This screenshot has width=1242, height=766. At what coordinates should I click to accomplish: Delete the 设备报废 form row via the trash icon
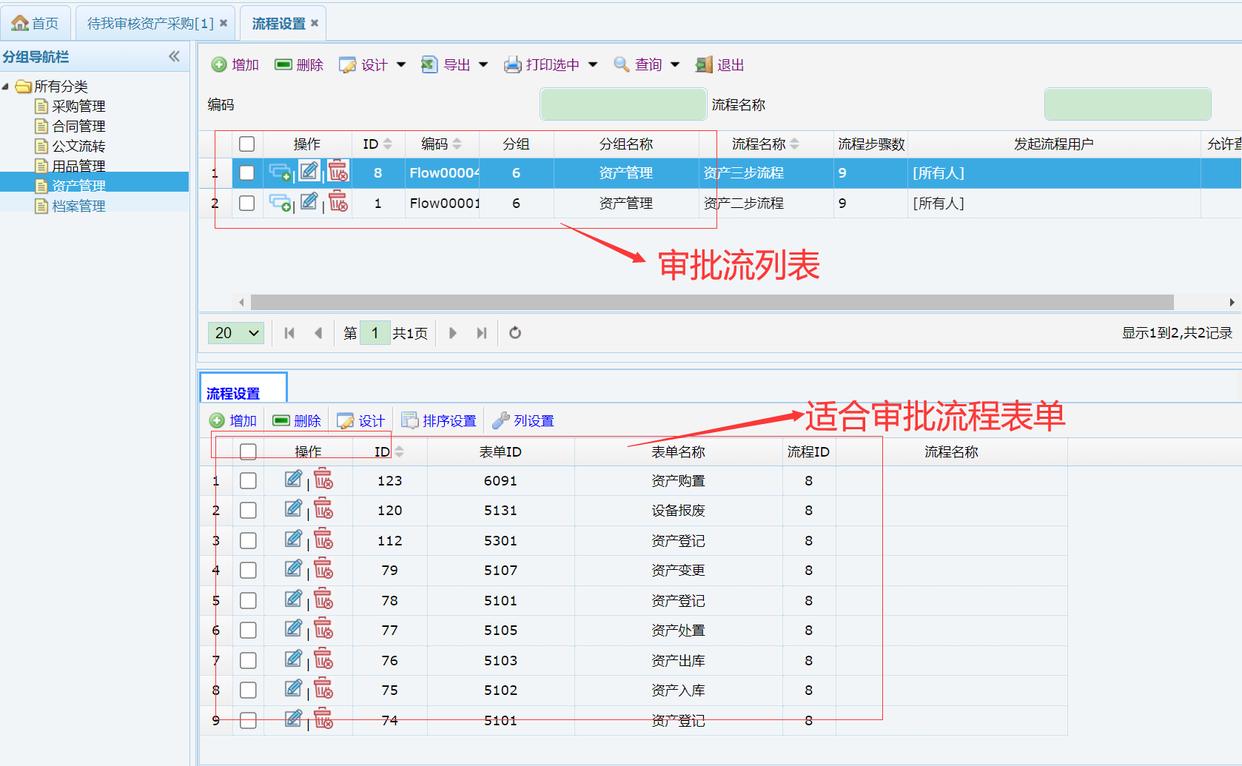point(323,509)
